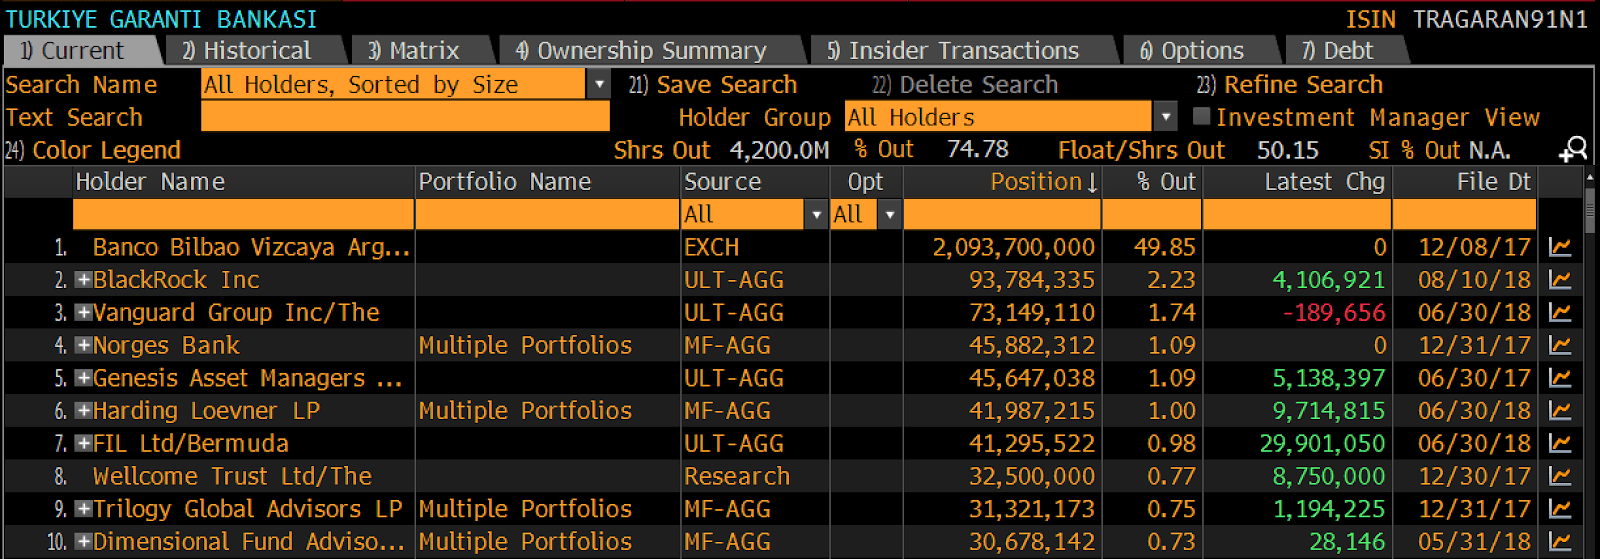Open chart icon for BlackRock Inc row

[x=1560, y=280]
